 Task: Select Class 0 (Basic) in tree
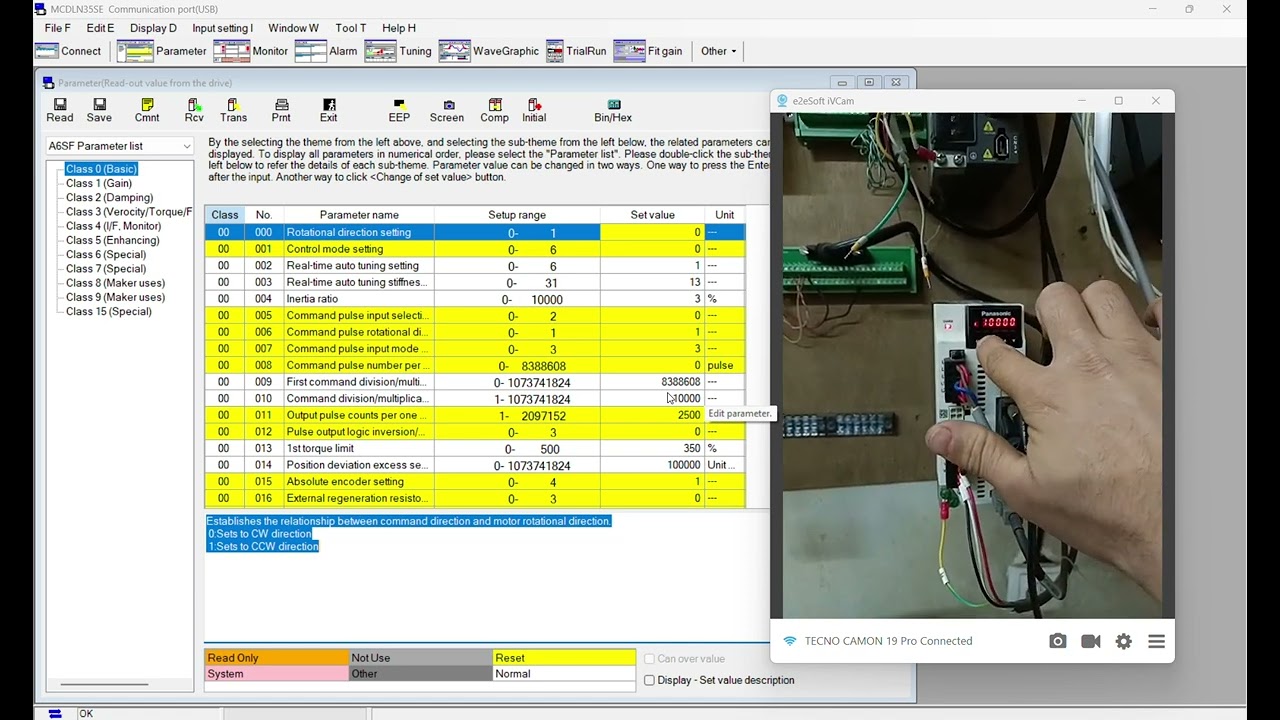(x=101, y=169)
